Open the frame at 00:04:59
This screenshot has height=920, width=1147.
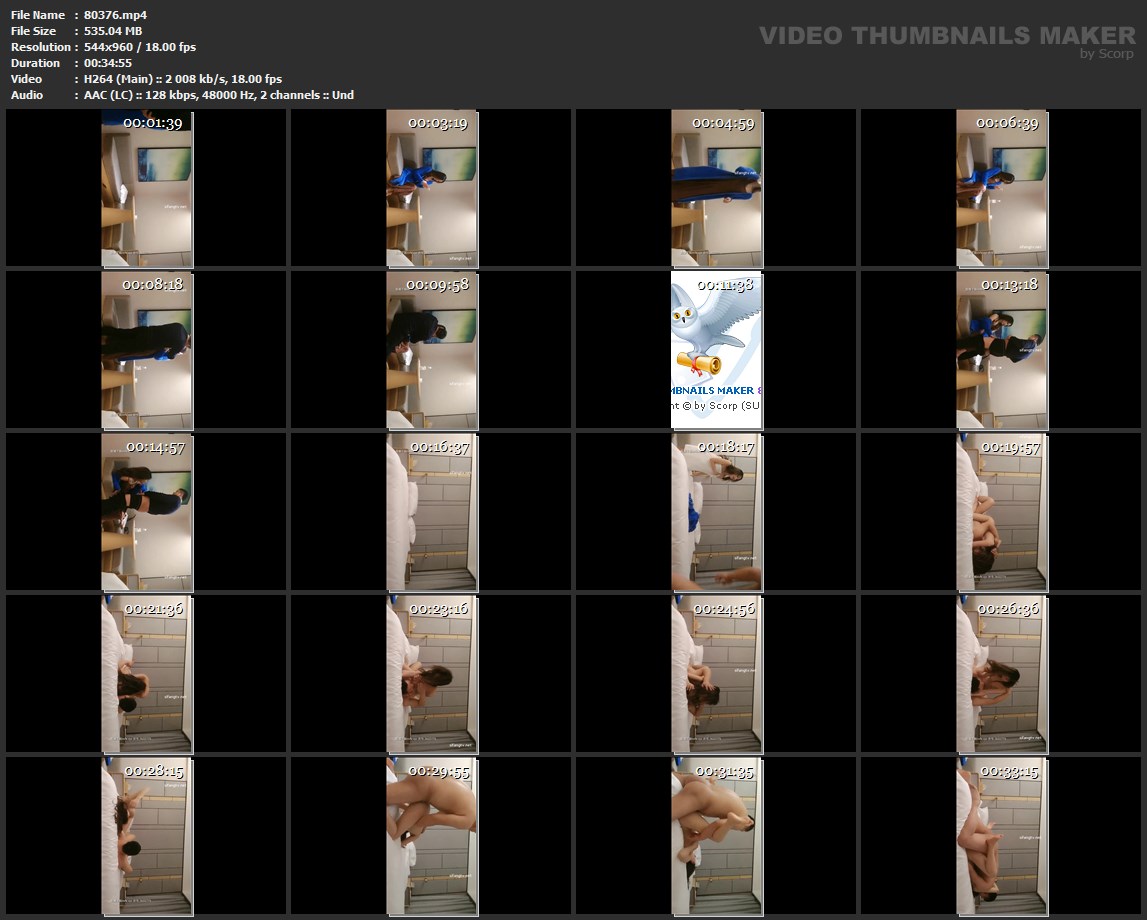pyautogui.click(x=717, y=188)
